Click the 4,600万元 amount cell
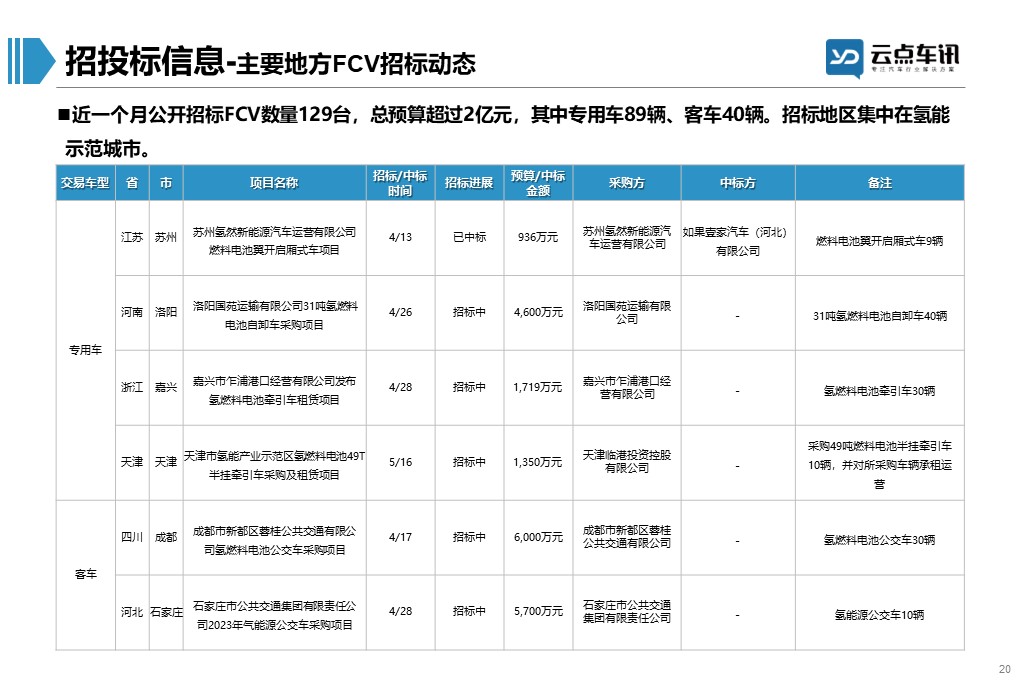The image size is (1021, 680). coord(538,313)
